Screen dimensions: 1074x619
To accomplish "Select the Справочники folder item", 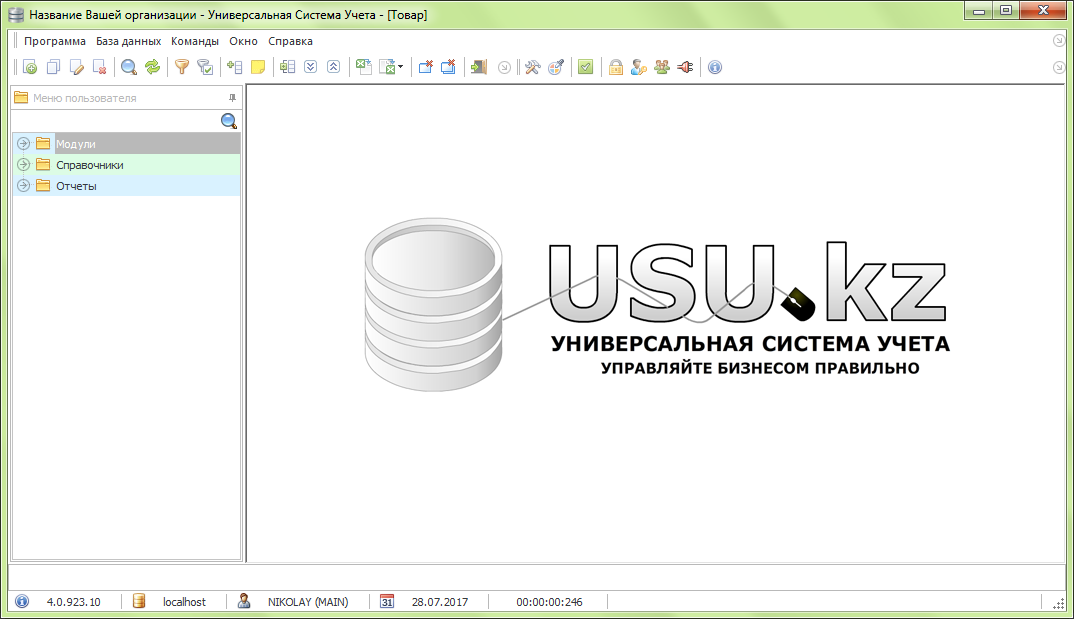I will pos(90,165).
